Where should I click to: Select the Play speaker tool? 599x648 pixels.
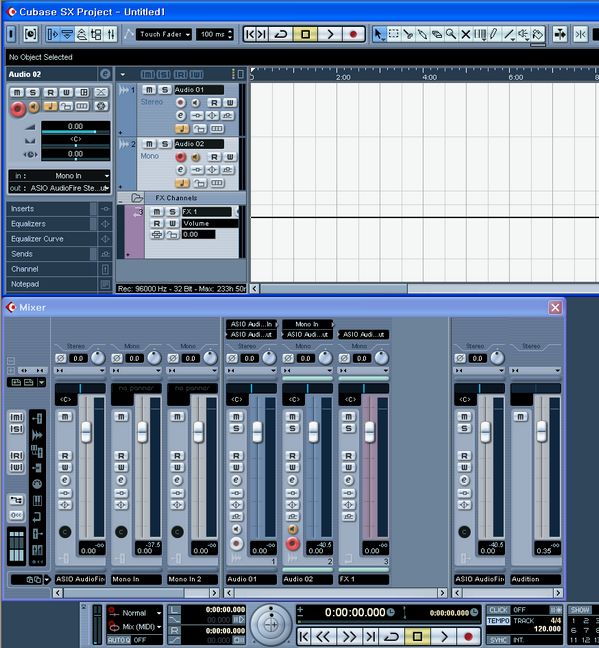523,34
